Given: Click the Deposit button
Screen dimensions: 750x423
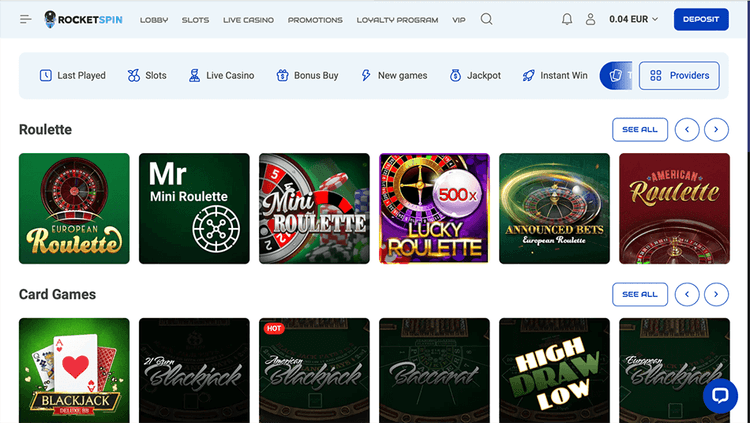Looking at the screenshot, I should coord(701,19).
